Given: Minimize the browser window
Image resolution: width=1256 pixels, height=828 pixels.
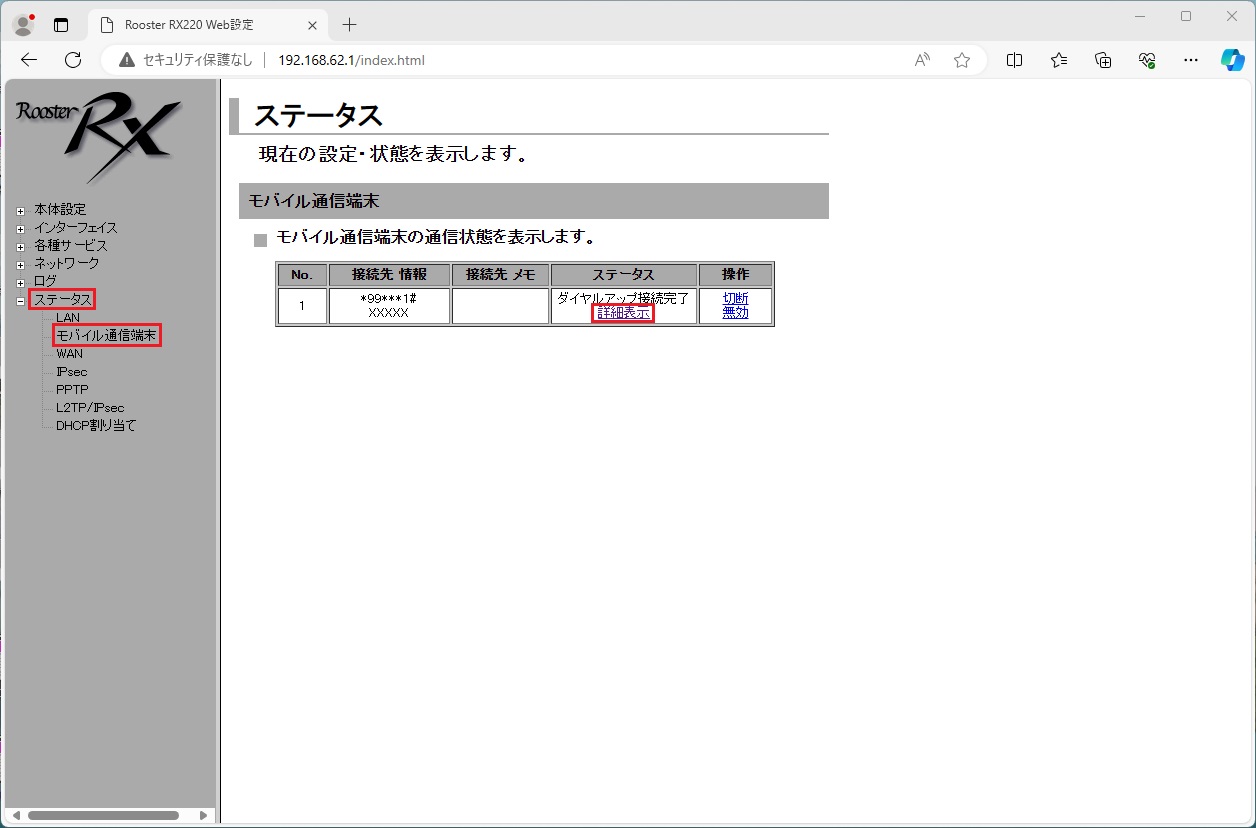Looking at the screenshot, I should pyautogui.click(x=1140, y=16).
